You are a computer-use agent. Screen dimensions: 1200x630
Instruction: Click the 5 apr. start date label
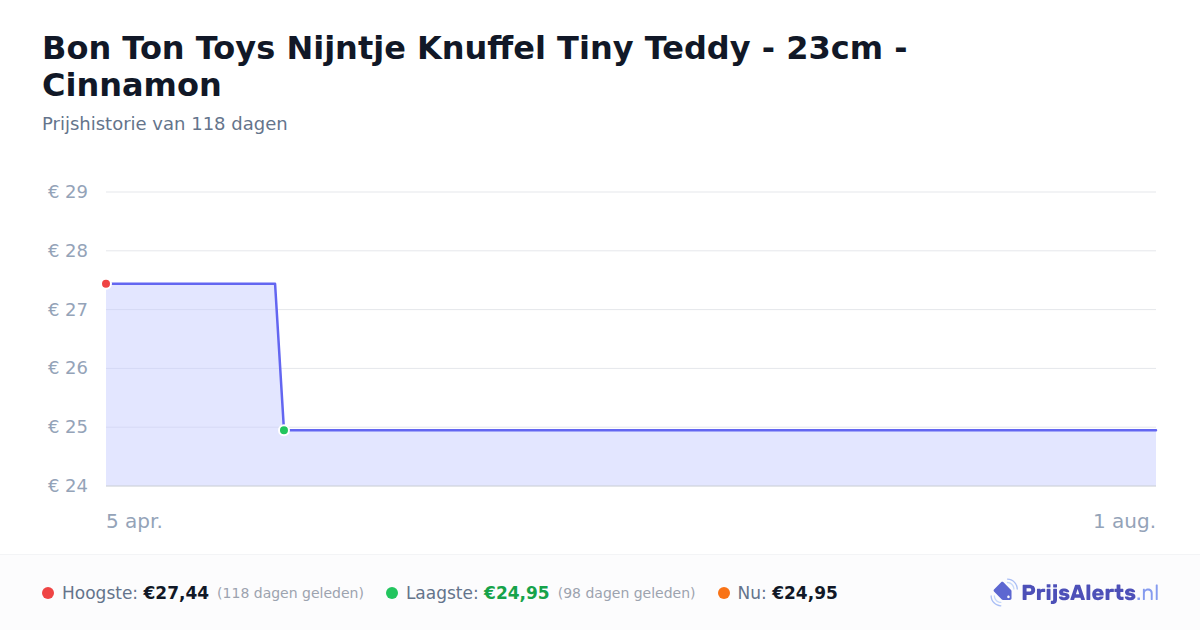[135, 521]
